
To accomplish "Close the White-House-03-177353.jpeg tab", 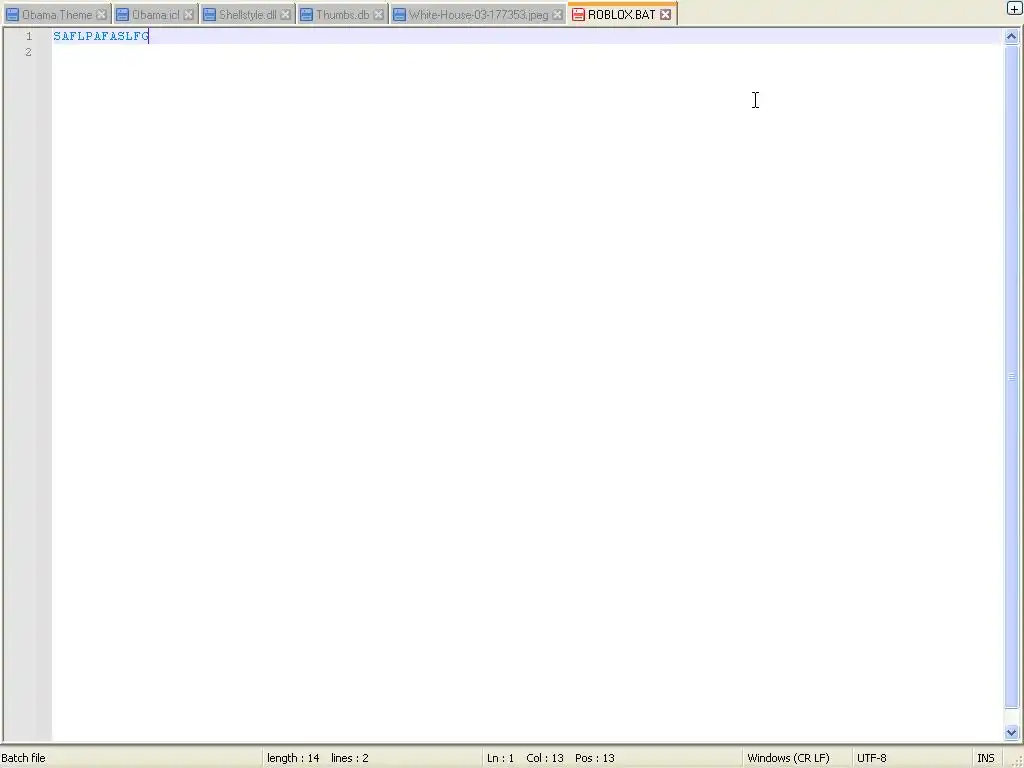I will tap(558, 14).
